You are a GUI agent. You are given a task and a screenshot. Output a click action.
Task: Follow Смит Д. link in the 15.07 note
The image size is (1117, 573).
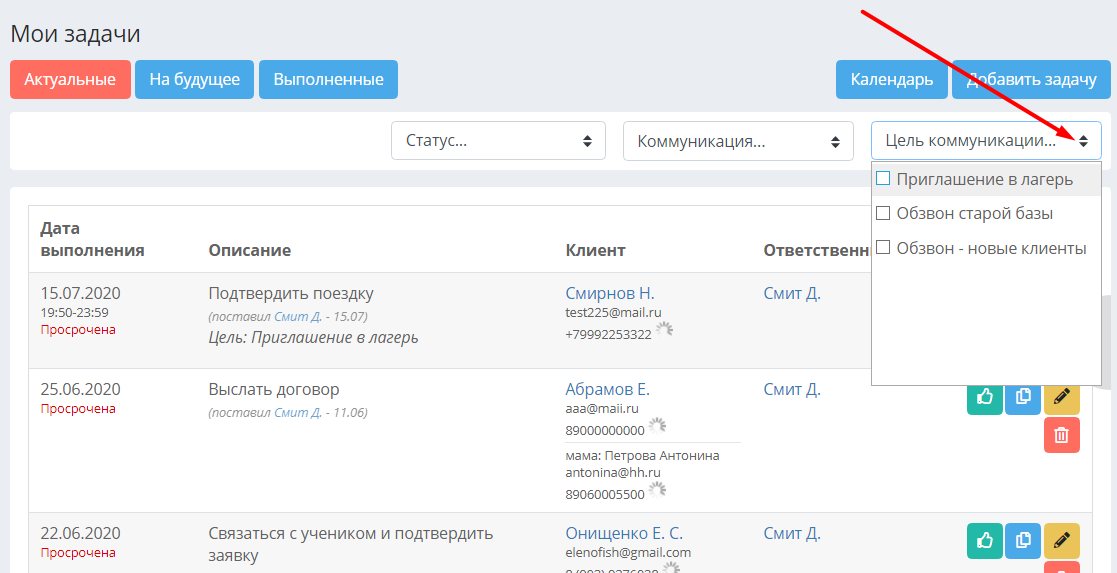click(298, 316)
